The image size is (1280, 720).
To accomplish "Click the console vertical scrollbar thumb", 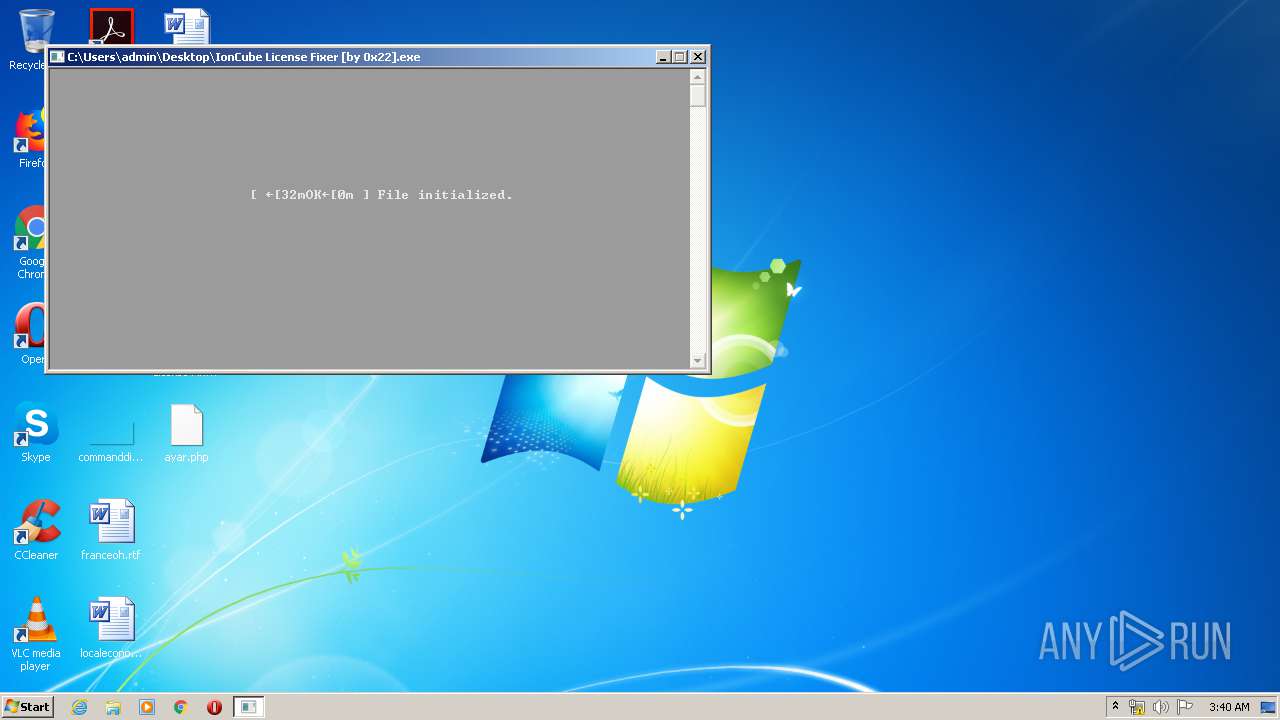I will (x=698, y=96).
